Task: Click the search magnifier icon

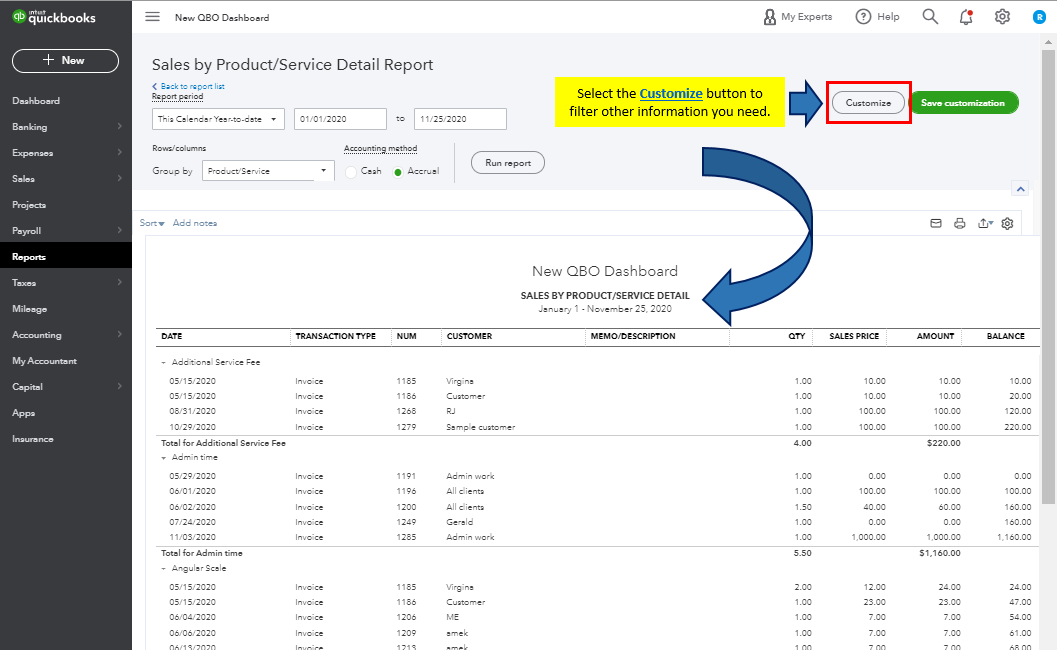Action: click(x=930, y=17)
